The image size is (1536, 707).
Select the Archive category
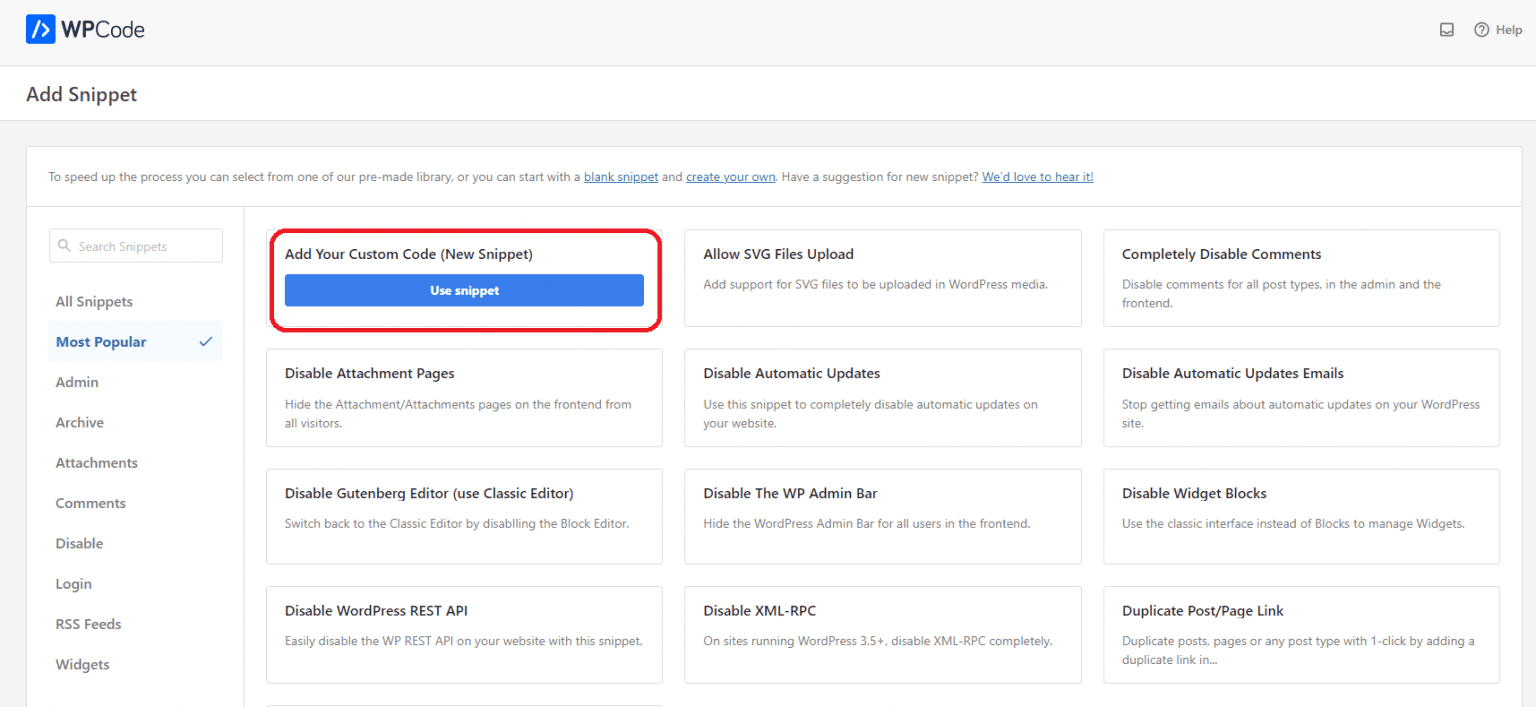click(79, 422)
